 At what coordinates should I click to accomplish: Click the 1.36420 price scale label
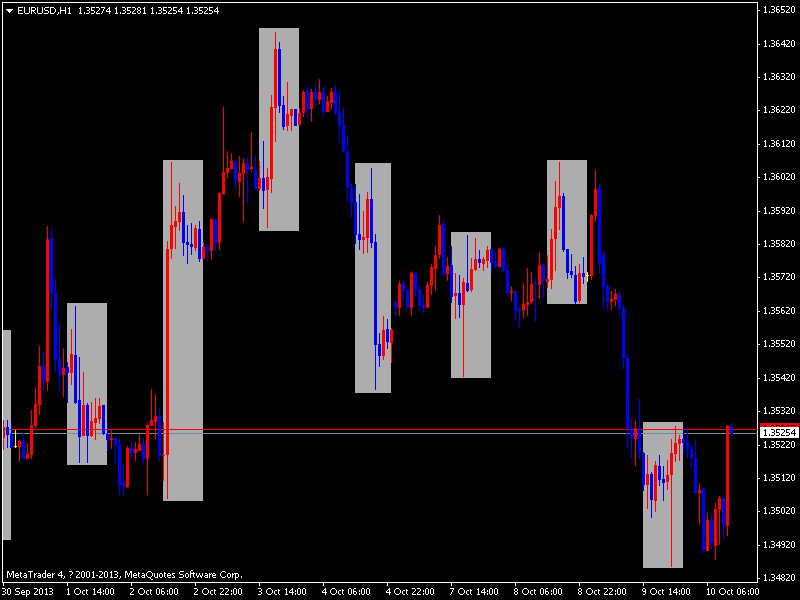pyautogui.click(x=779, y=44)
